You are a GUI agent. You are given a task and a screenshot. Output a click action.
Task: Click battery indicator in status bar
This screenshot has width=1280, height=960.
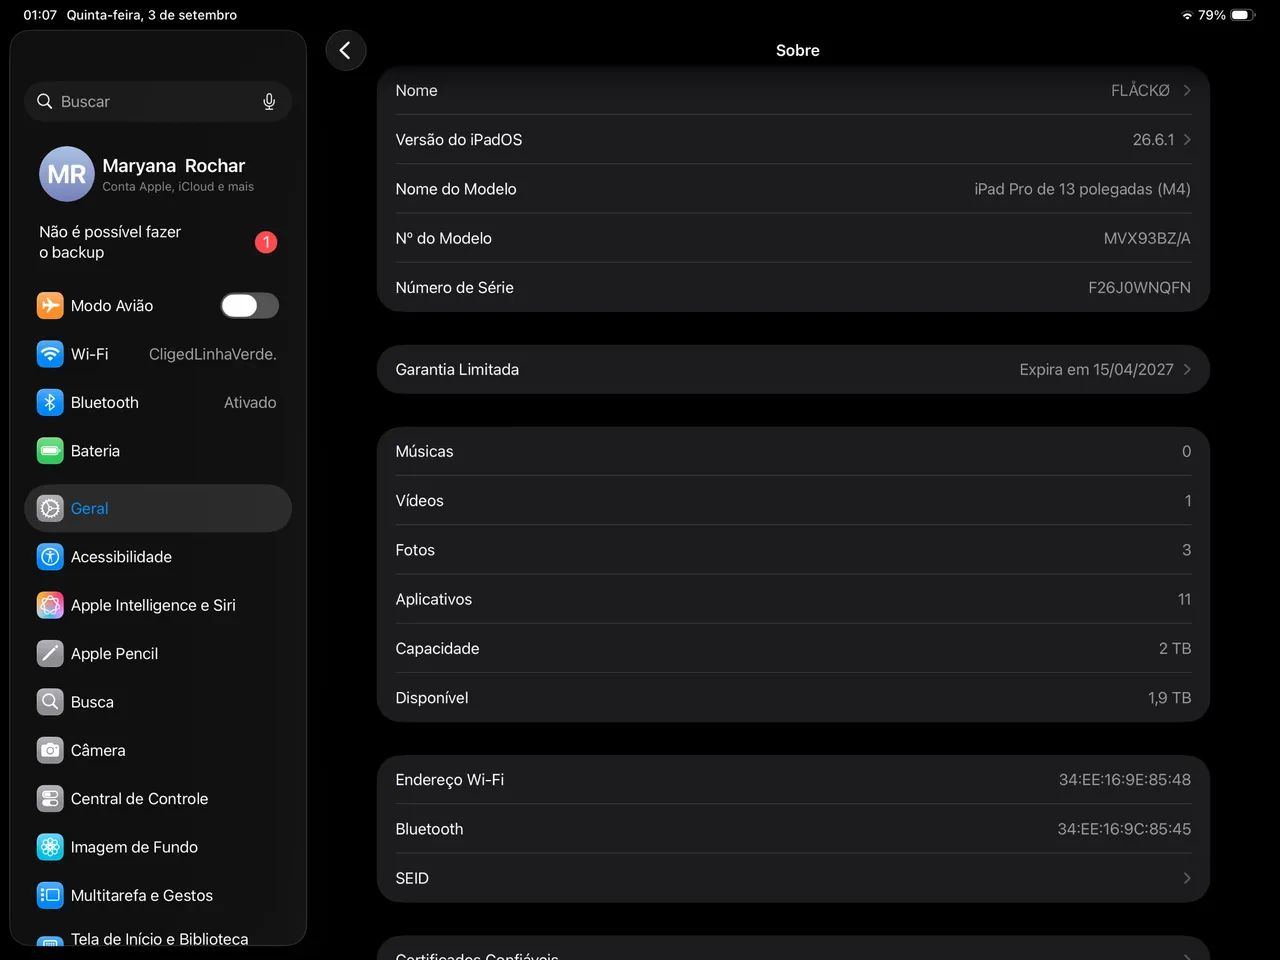tap(1243, 15)
